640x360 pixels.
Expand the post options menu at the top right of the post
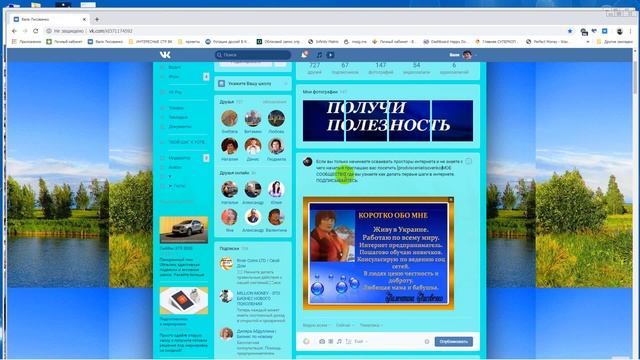coord(469,162)
